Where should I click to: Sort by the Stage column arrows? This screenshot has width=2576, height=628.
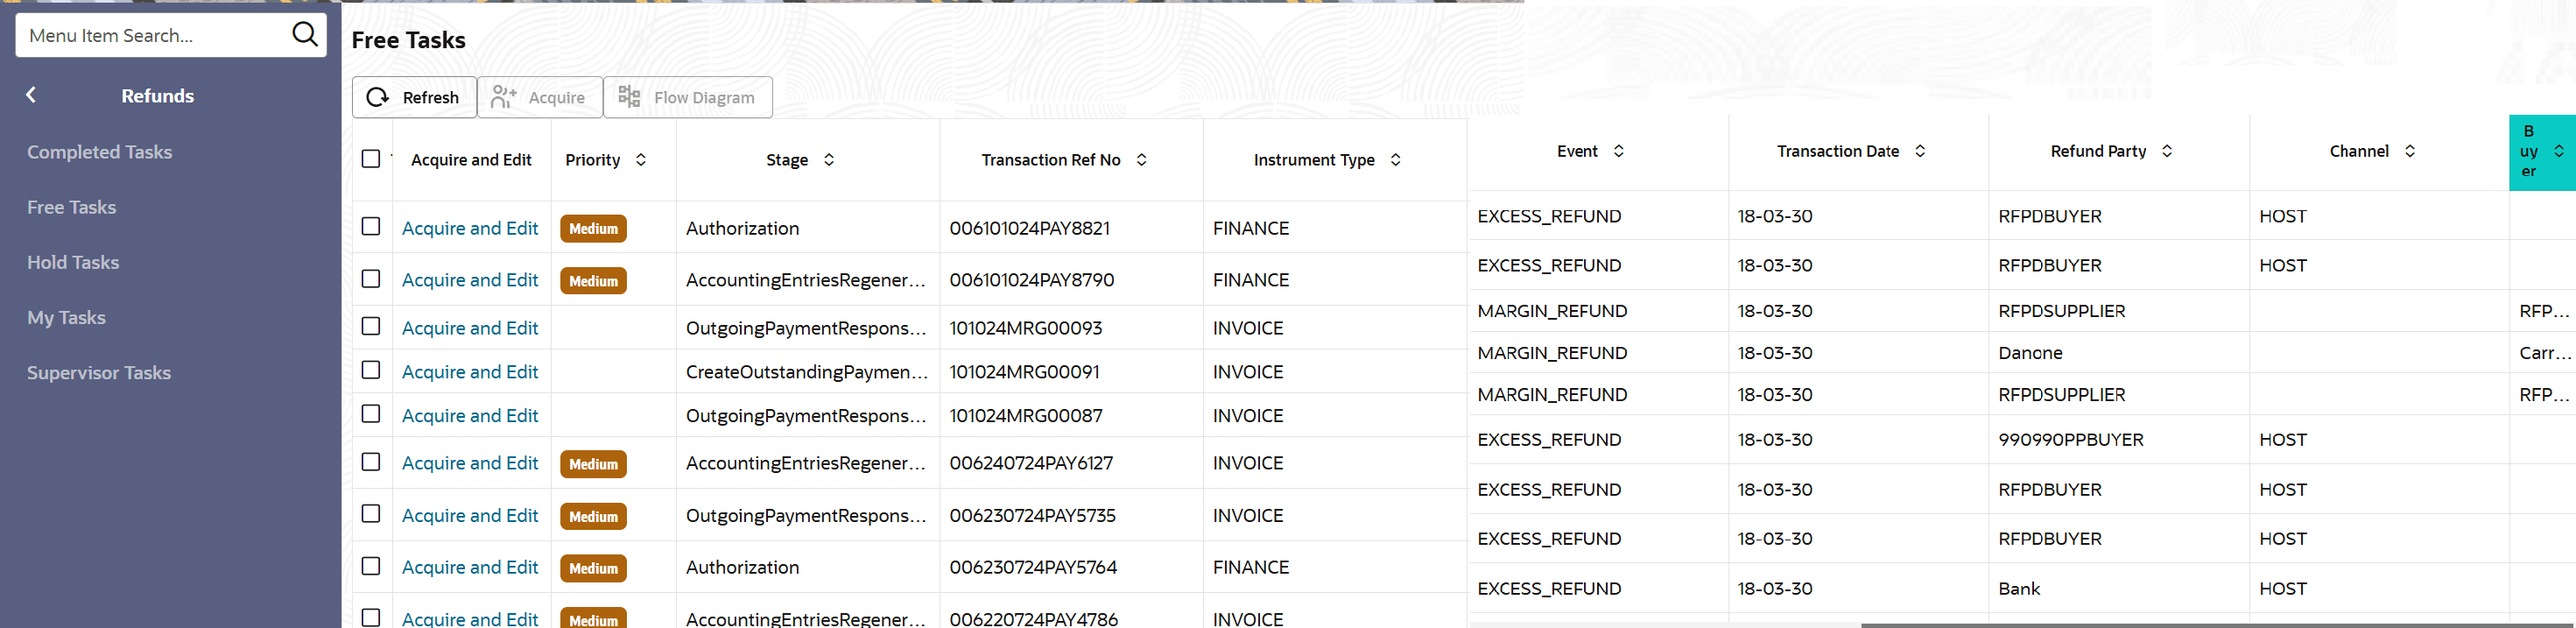coord(829,160)
